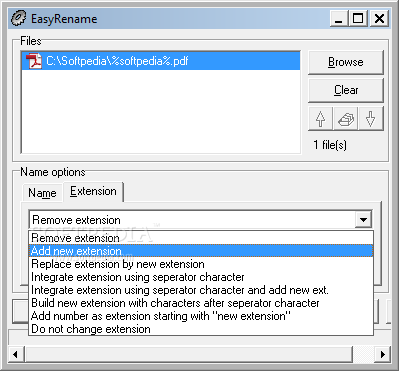The width and height of the screenshot is (399, 371).
Task: Choose 'Replace extension by new extension'
Action: (x=201, y=264)
